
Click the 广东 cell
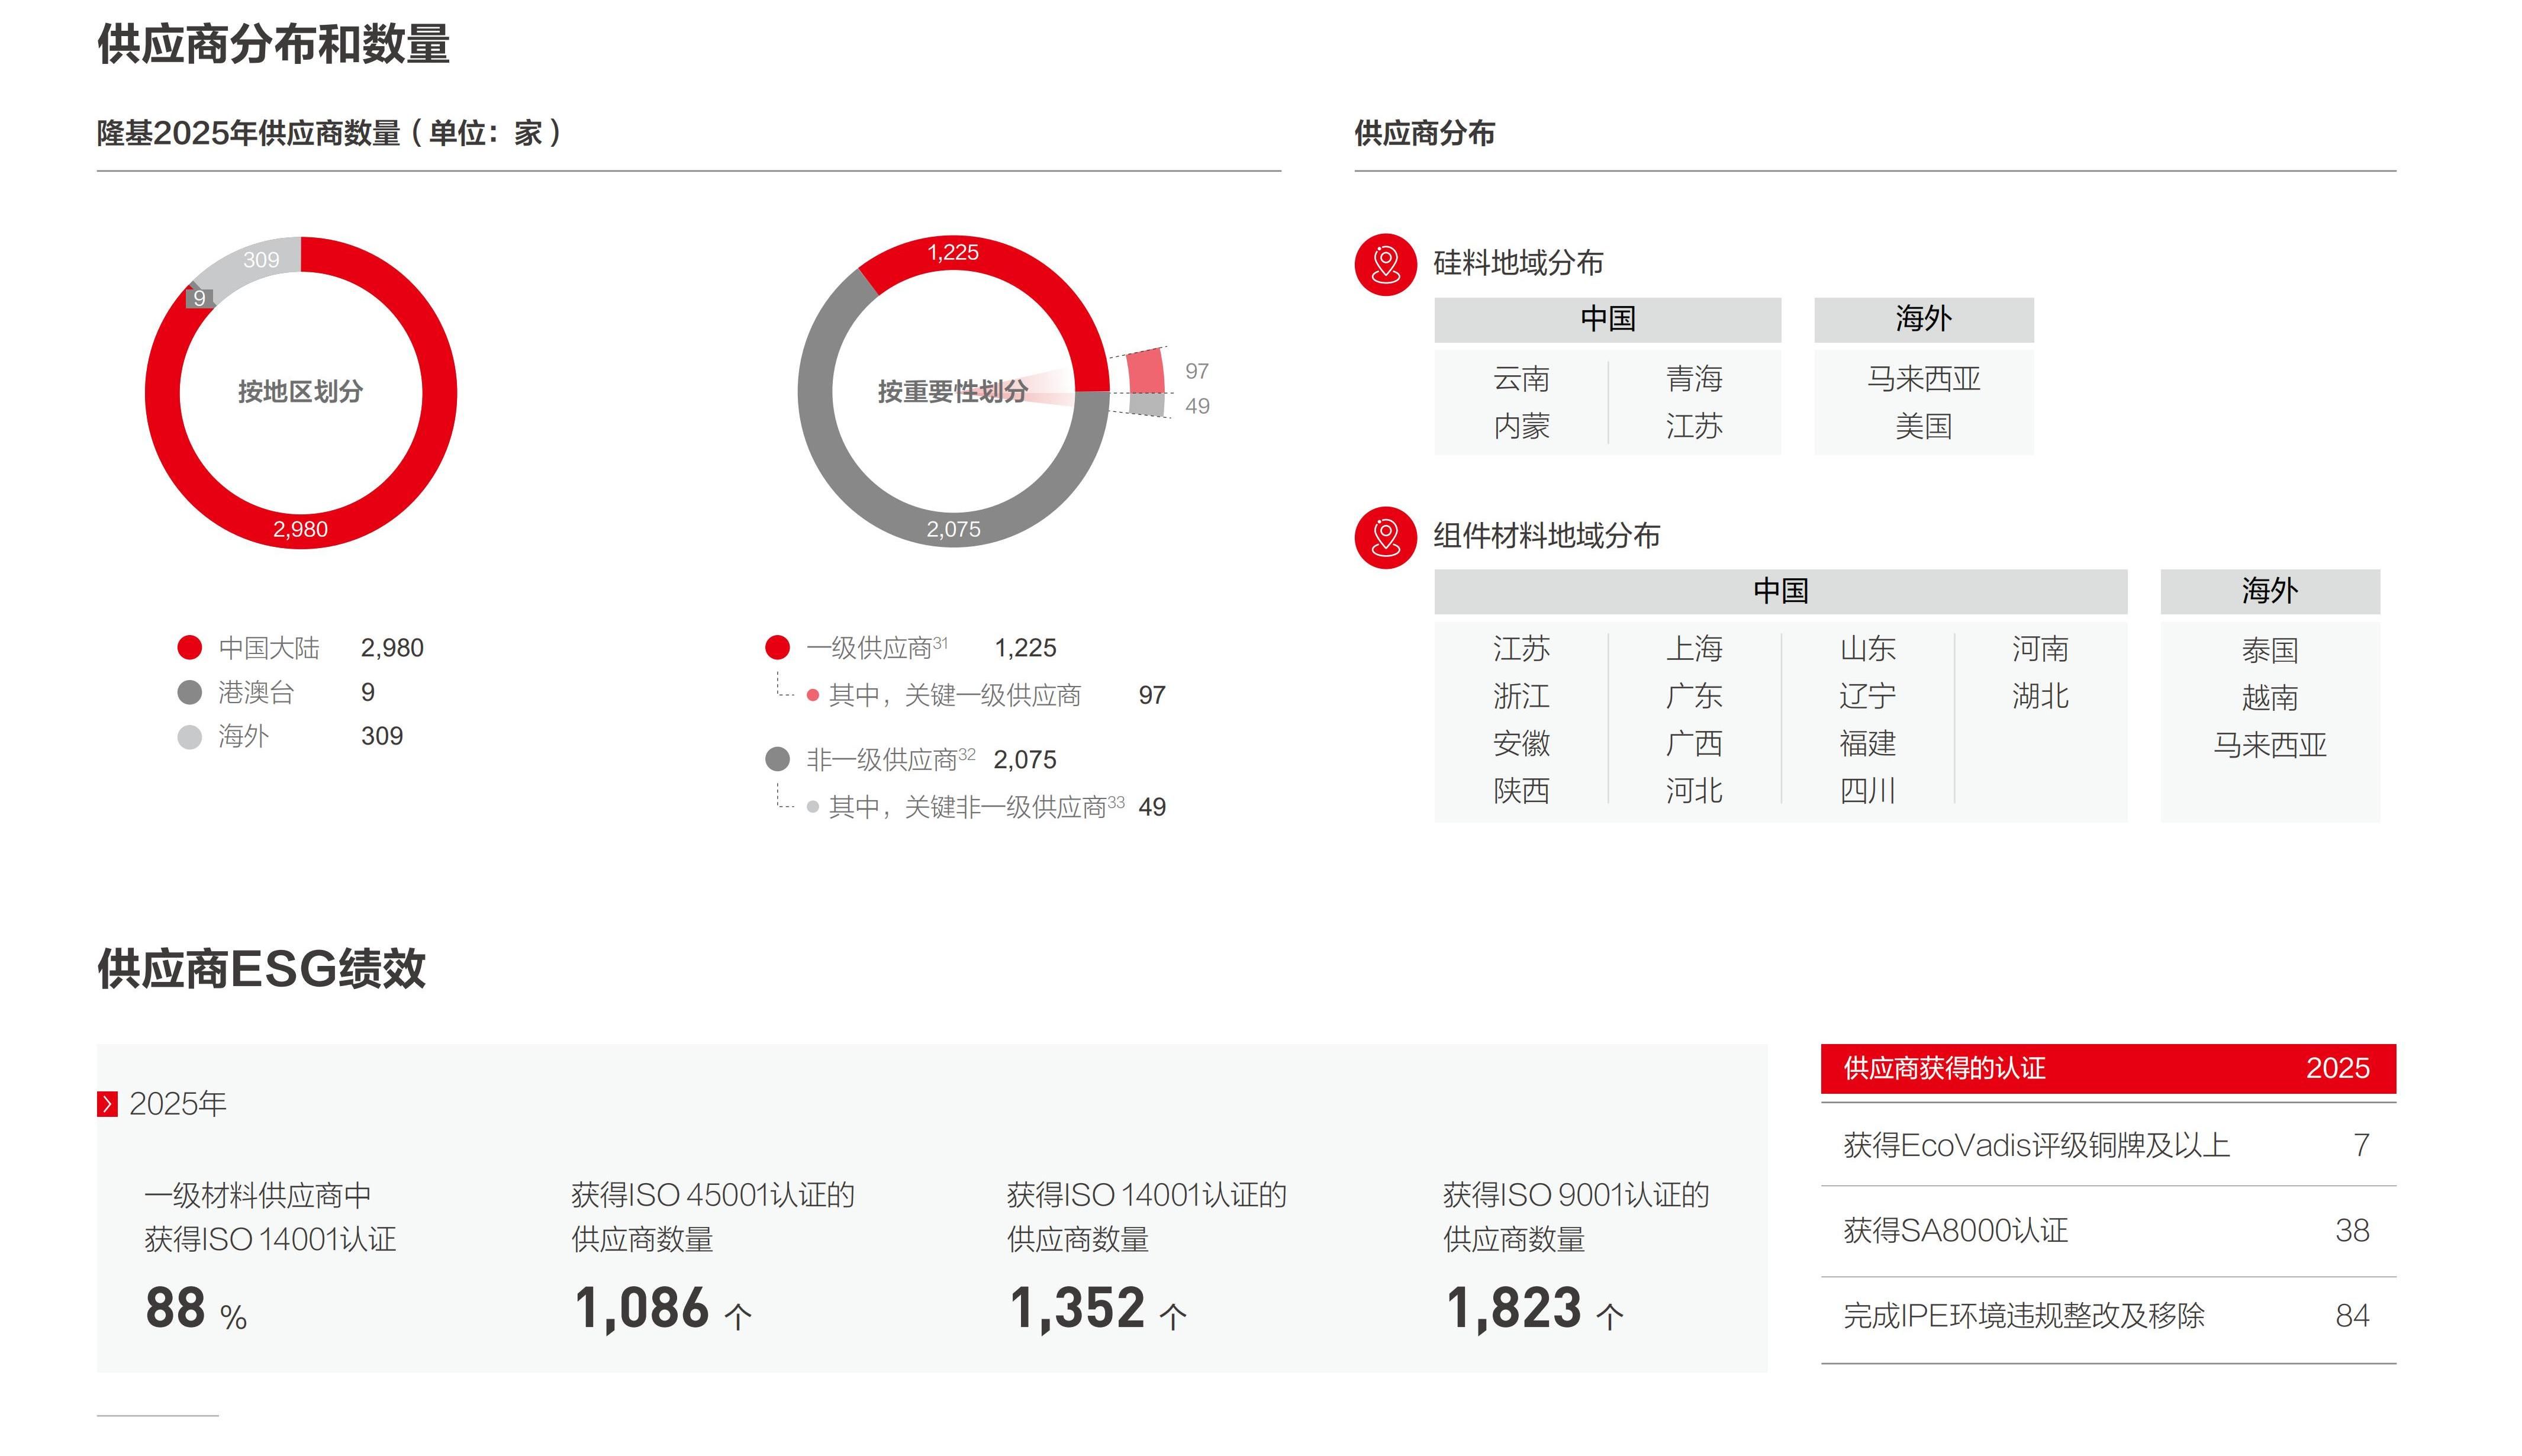(1694, 696)
